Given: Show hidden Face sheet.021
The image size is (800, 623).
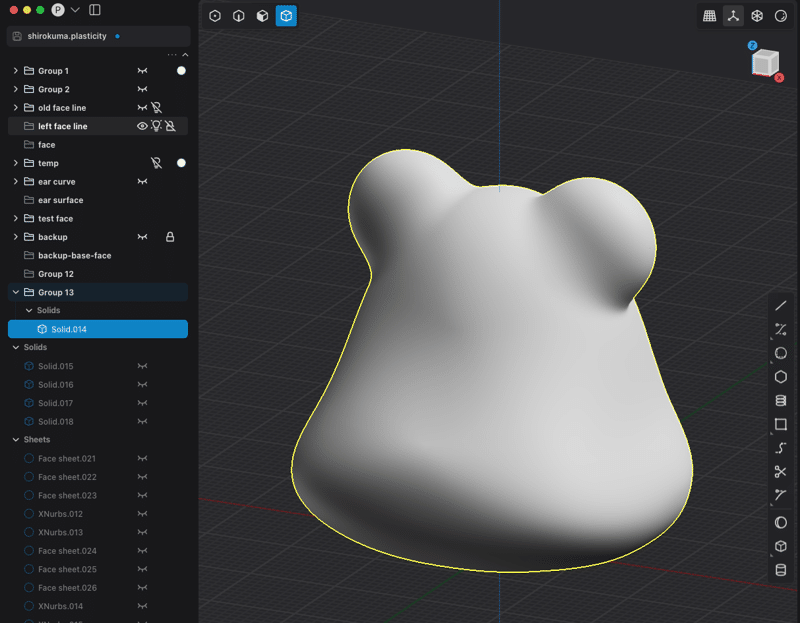Looking at the screenshot, I should coord(142,458).
